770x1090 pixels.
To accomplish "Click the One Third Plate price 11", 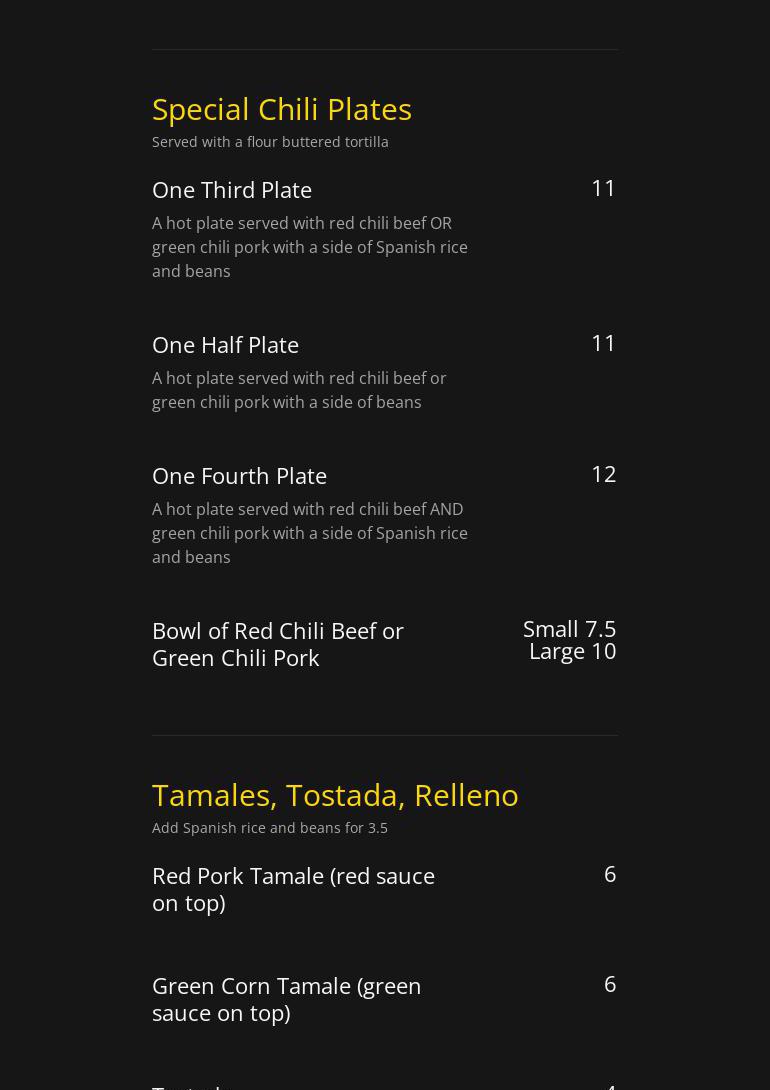I will pyautogui.click(x=603, y=188).
